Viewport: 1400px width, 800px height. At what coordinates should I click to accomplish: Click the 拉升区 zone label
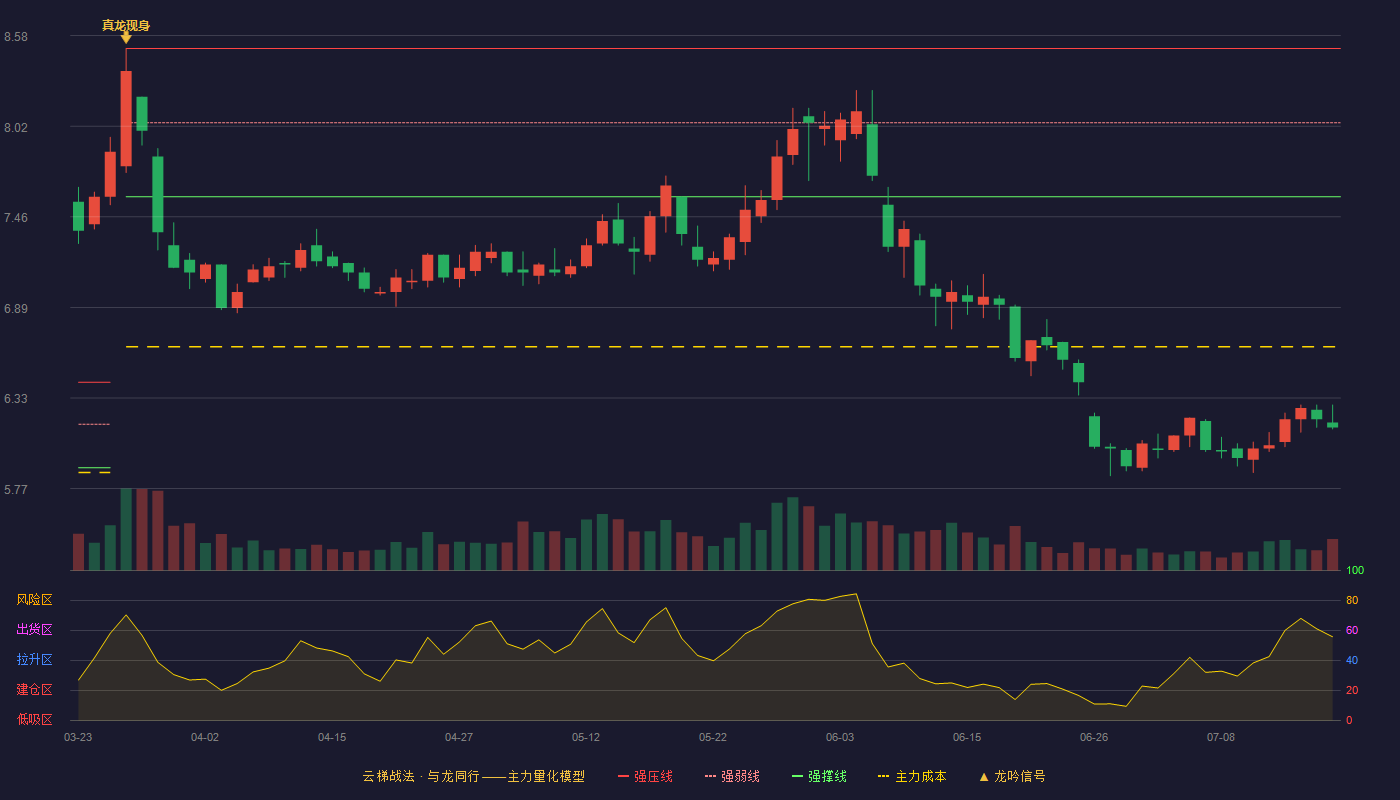point(34,660)
